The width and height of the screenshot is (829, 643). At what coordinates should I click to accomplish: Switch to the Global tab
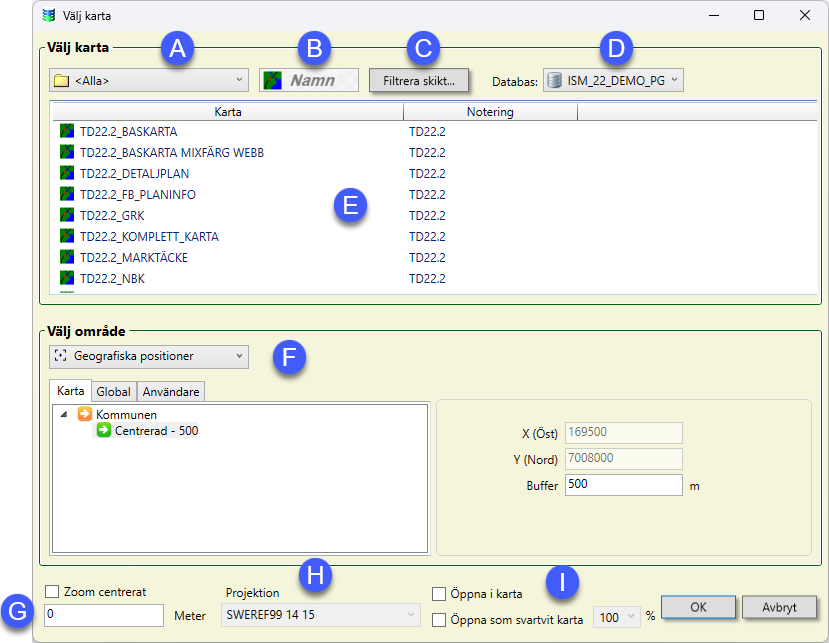coord(113,392)
